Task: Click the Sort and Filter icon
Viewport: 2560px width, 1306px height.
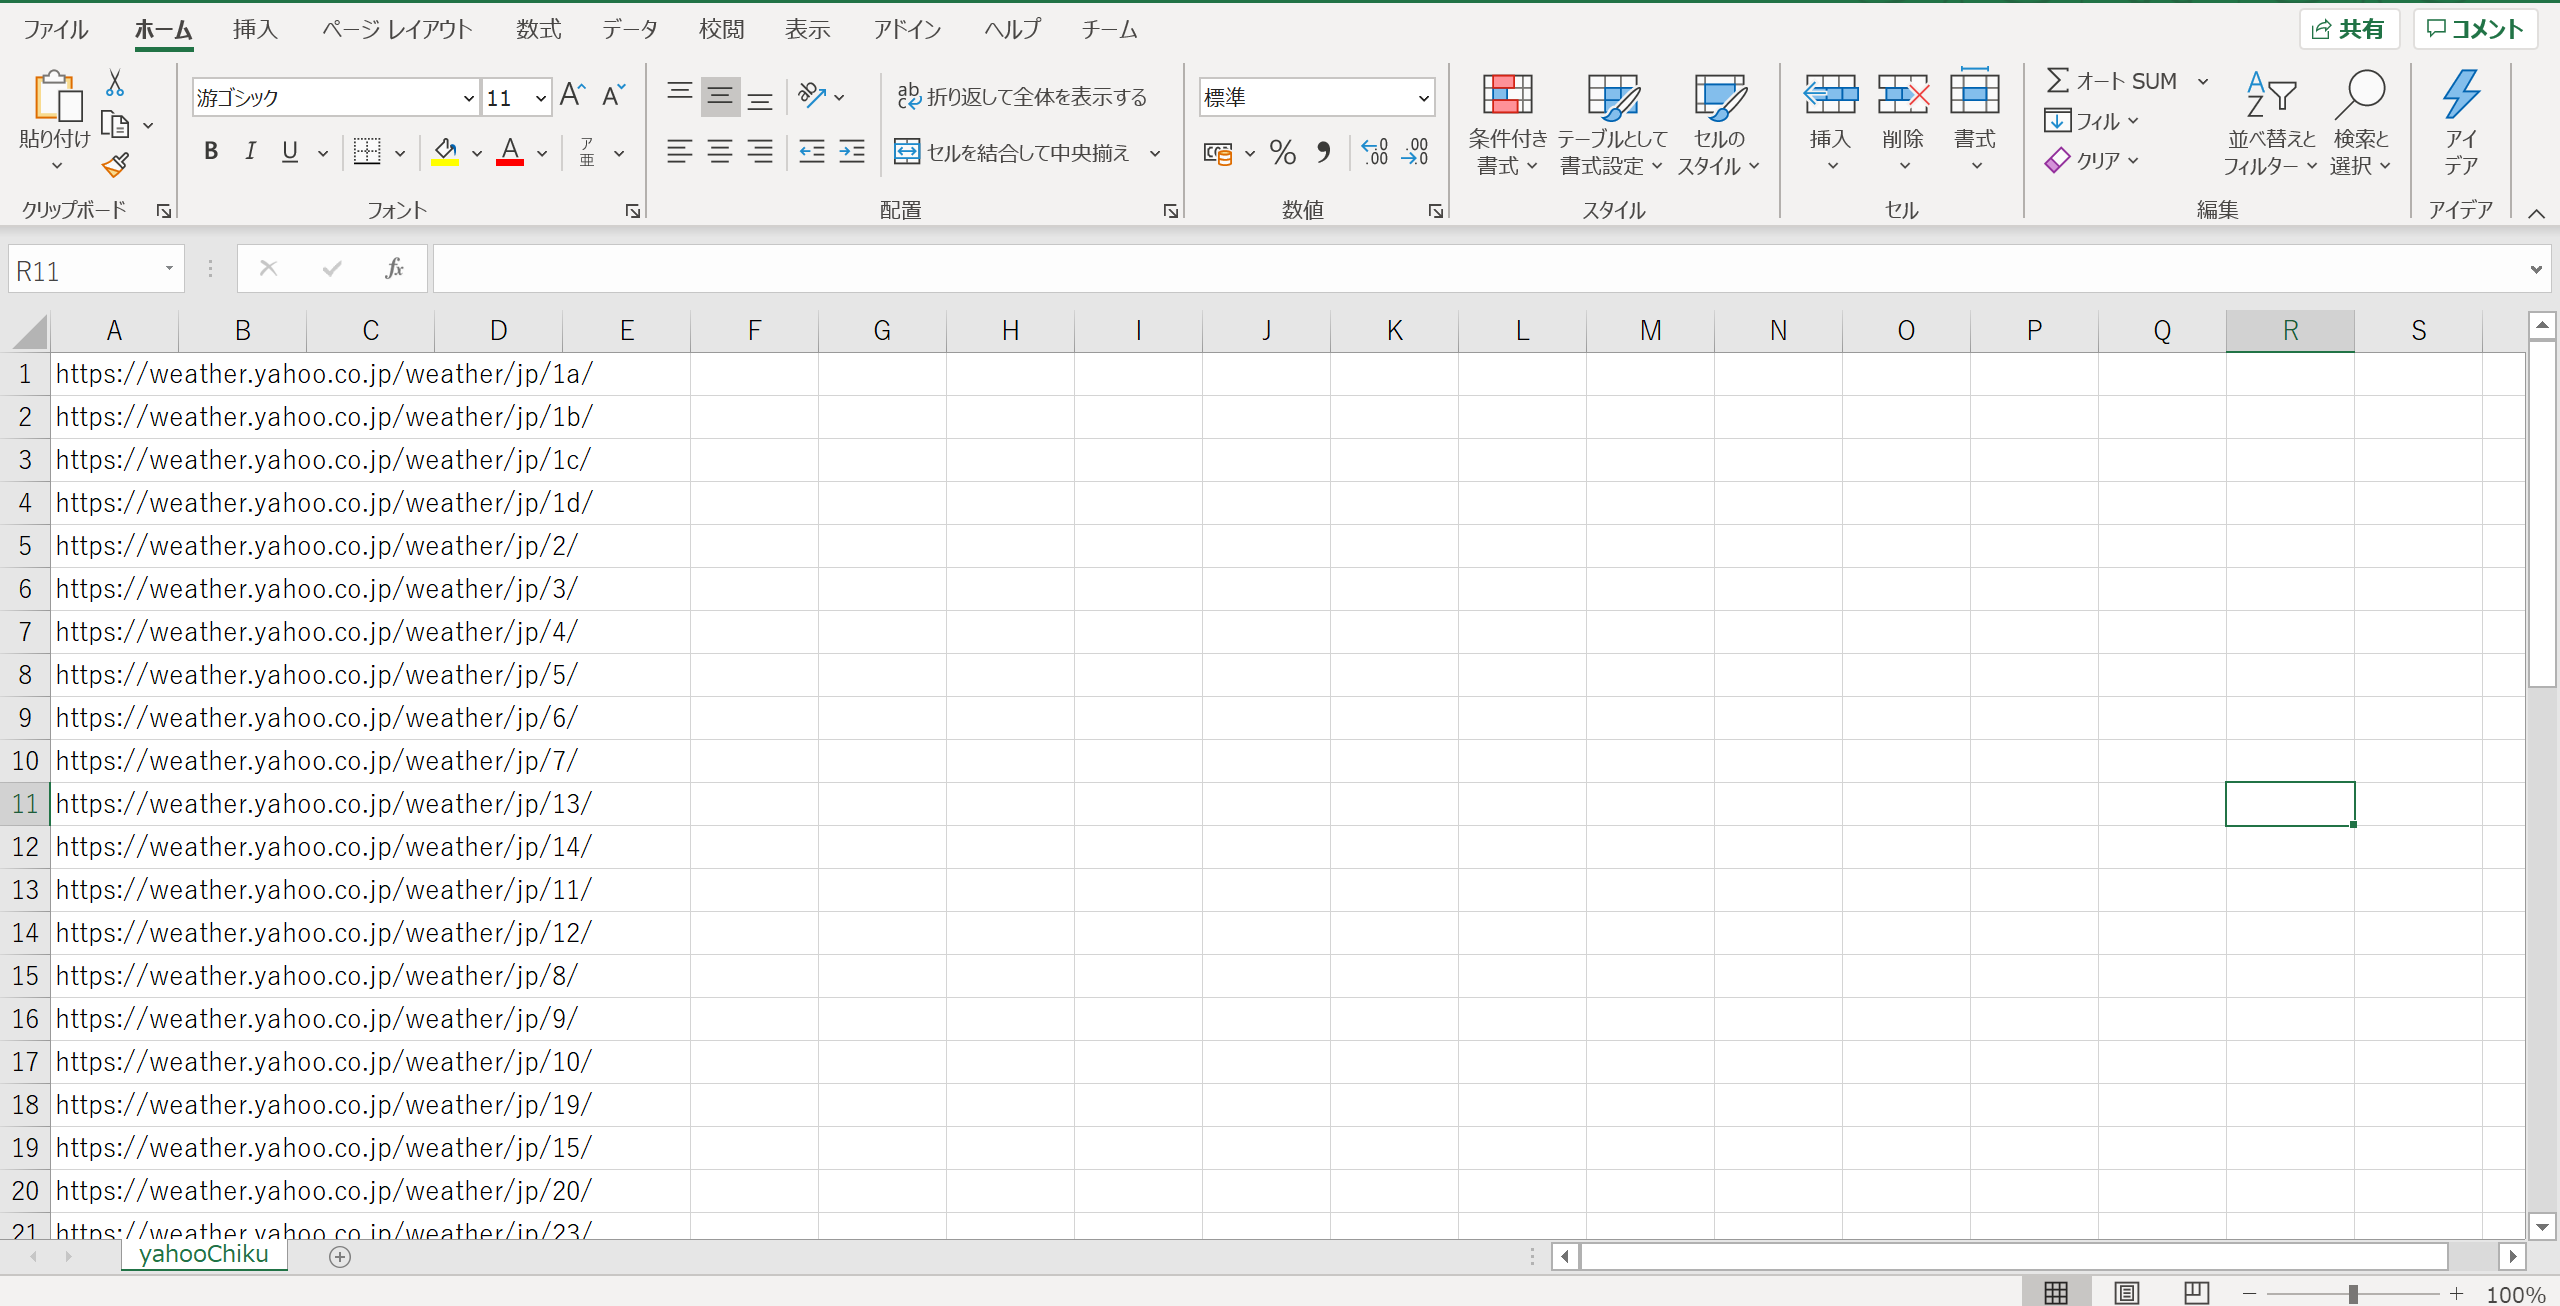Action: point(2270,95)
